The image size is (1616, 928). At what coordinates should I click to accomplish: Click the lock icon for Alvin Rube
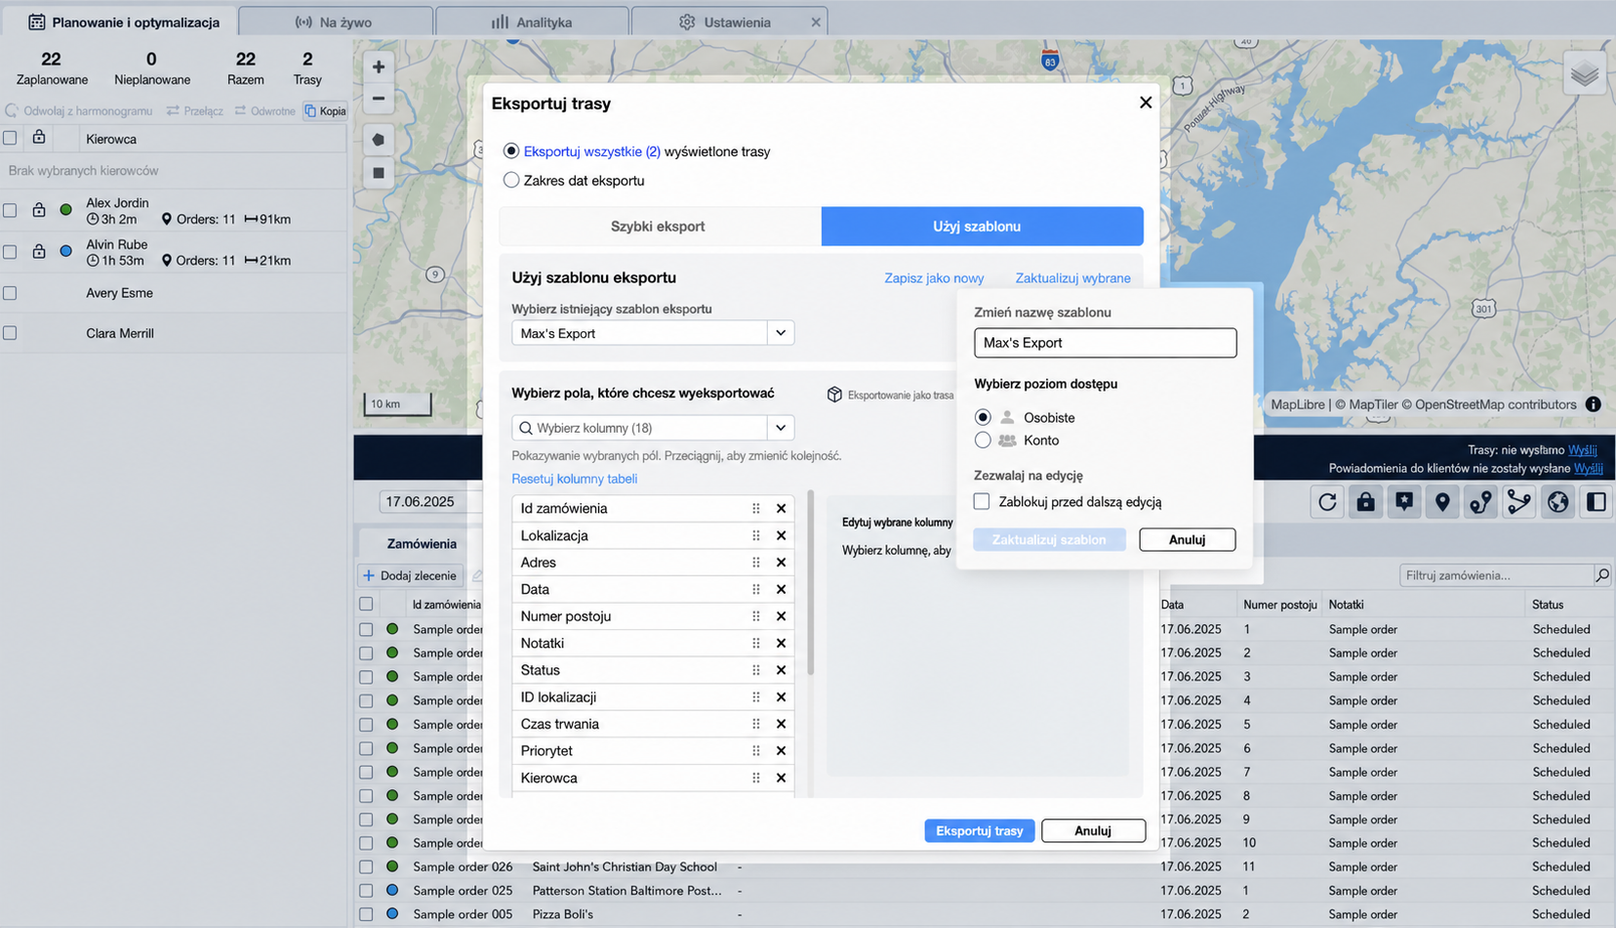pos(39,252)
